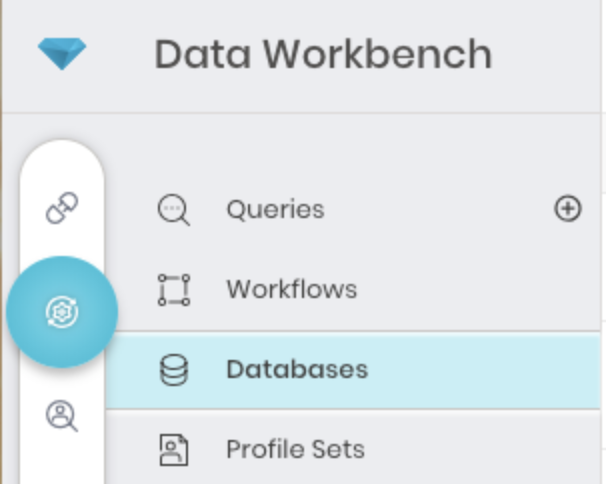
Task: Click space between Queries label and plus
Action: 440,210
